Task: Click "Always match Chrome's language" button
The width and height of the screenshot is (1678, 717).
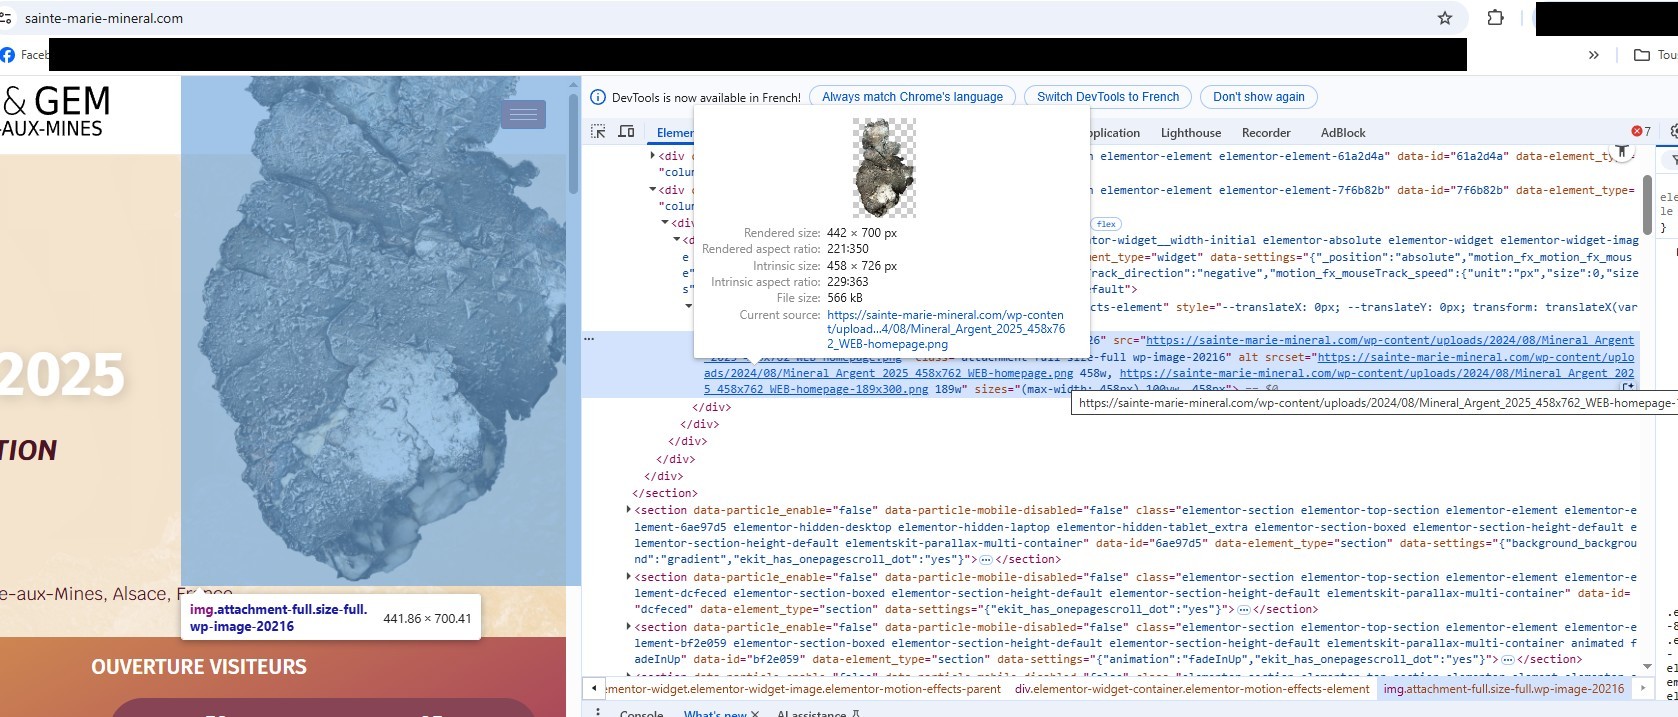Action: pos(912,97)
